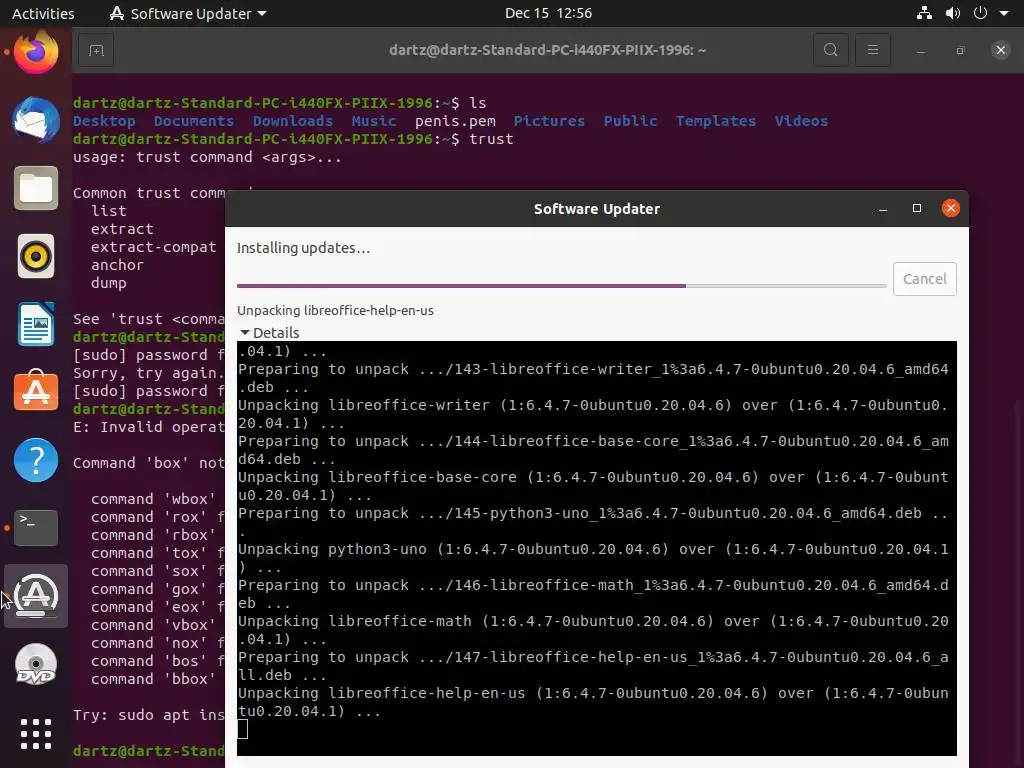Open the Files manager dock icon

36,189
